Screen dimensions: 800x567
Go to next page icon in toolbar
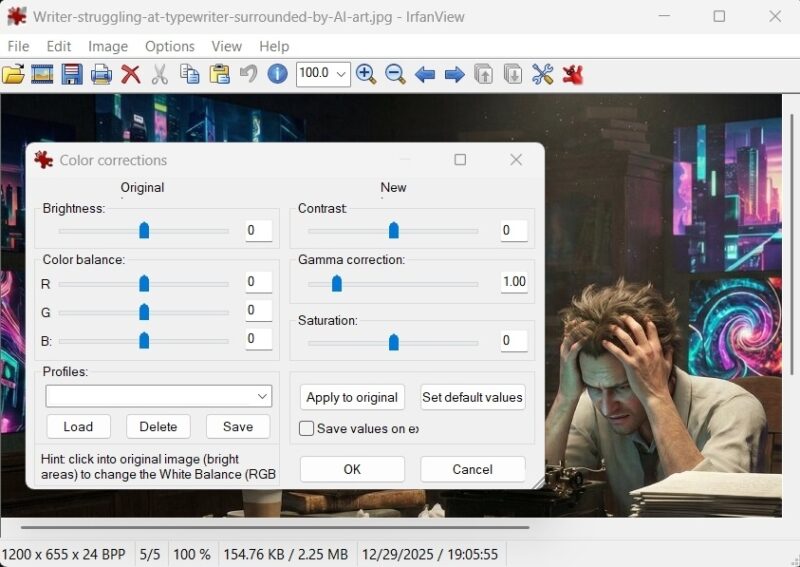tap(513, 75)
